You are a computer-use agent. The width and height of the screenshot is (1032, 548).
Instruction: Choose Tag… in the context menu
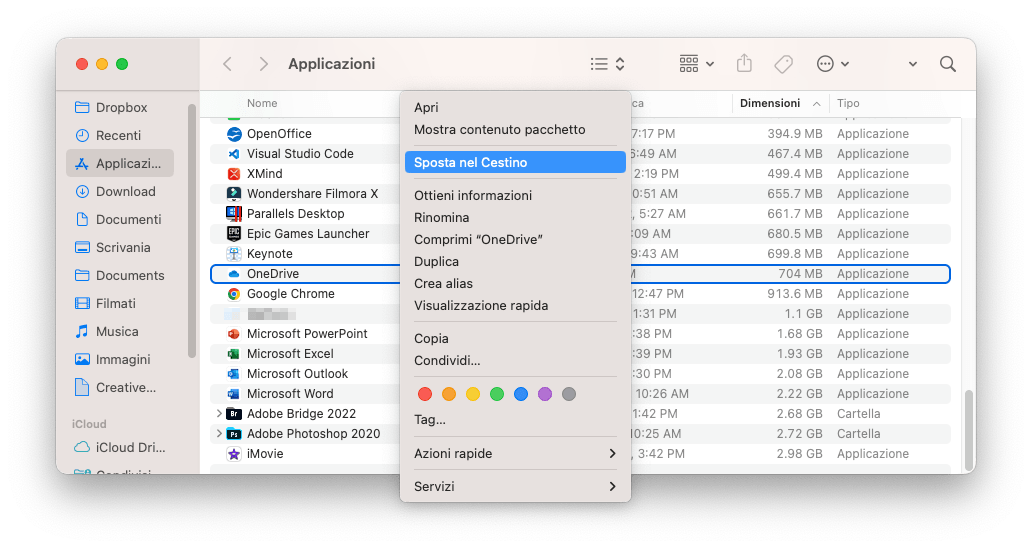pos(515,420)
